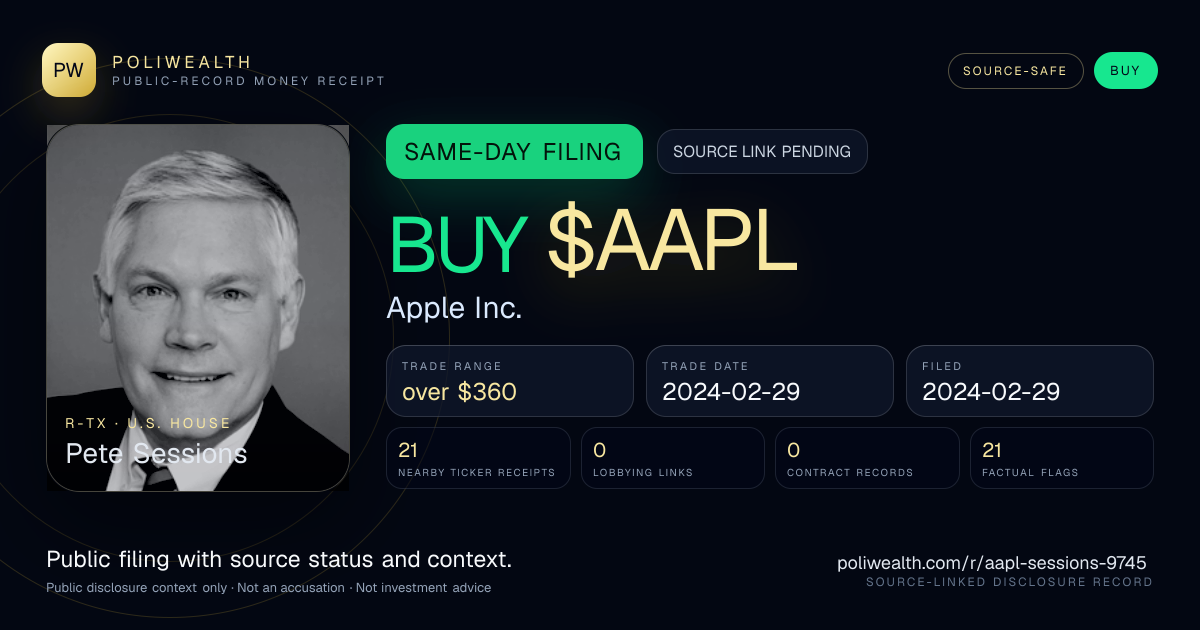The image size is (1200, 630).
Task: Open the Trade Range over $360 card
Action: 510,381
